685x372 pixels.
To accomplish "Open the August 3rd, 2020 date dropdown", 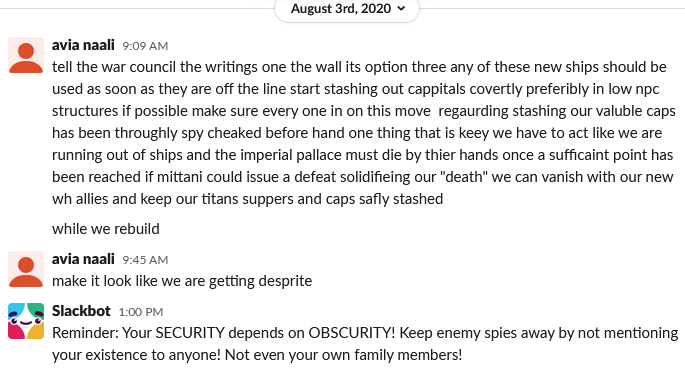I will click(347, 9).
